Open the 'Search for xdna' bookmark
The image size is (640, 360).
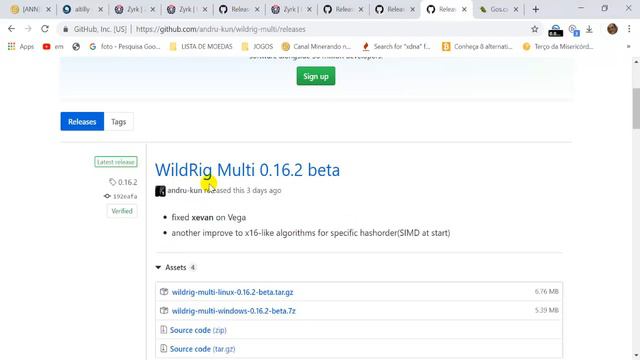click(396, 47)
